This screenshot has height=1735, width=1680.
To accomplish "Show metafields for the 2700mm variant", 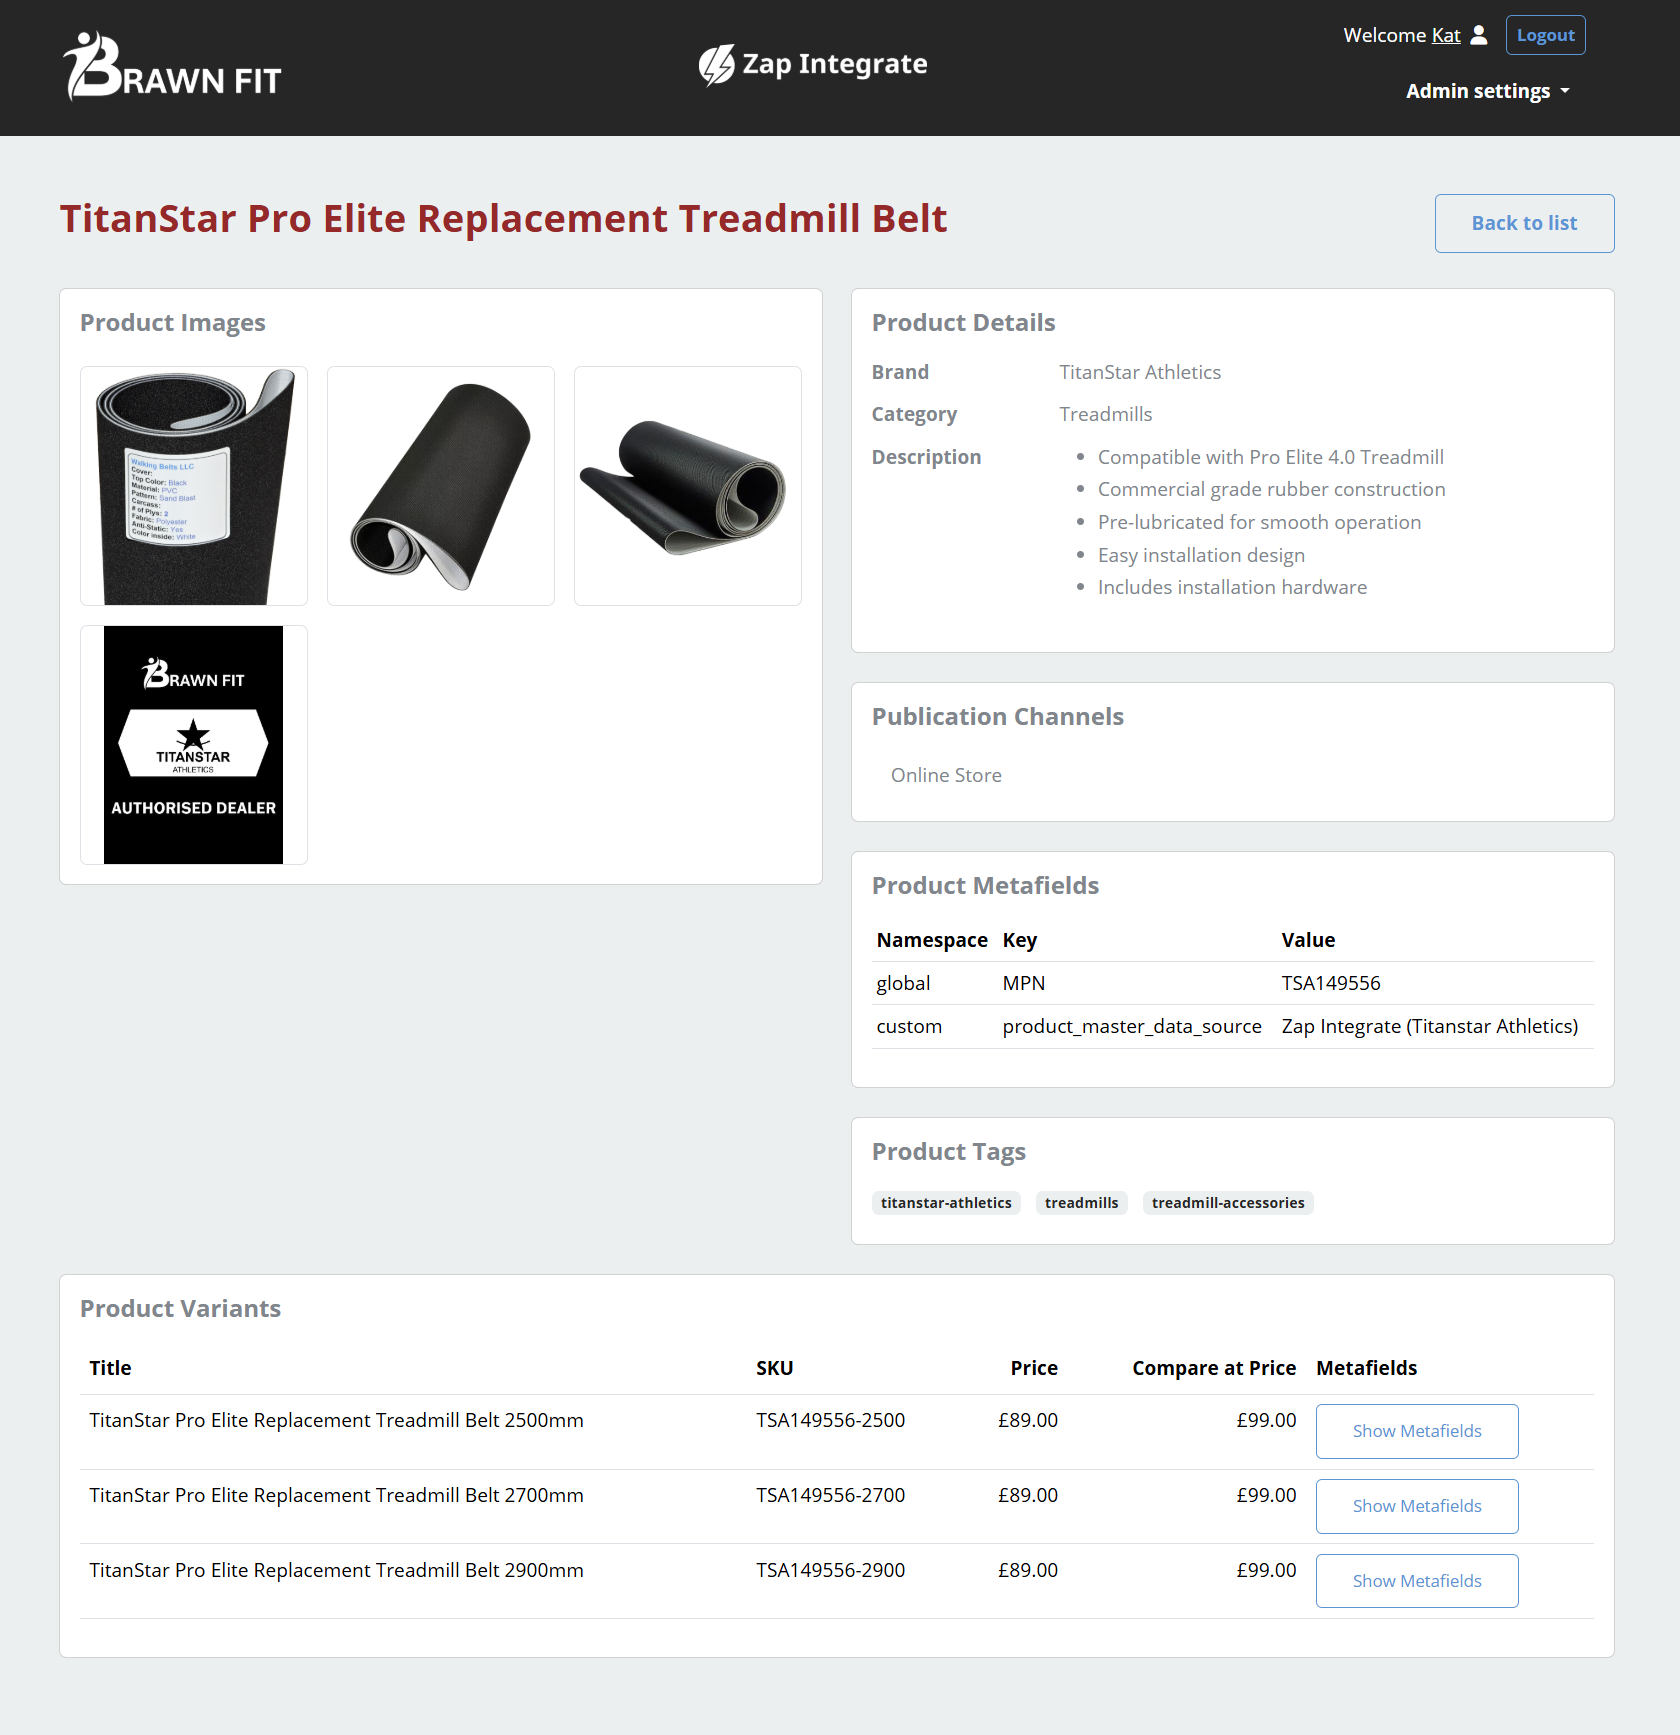I will (1416, 1506).
